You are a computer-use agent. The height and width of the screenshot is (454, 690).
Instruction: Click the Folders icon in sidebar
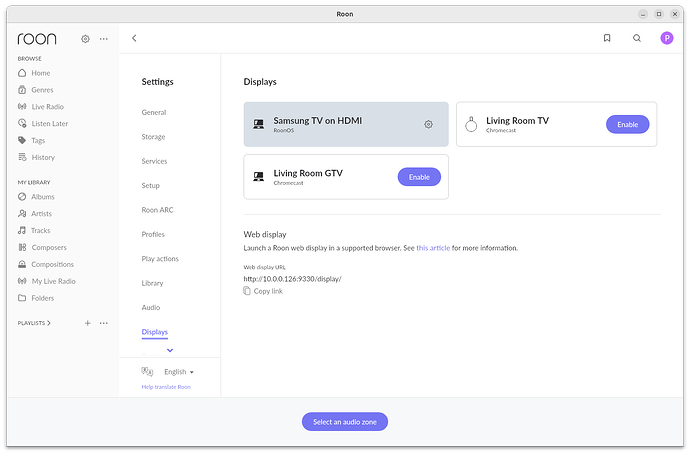(22, 298)
